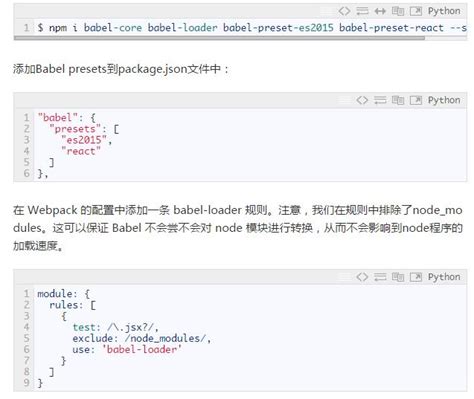Screen dimensions: 474x399
Task: Click "babel-loader" in the npm command
Action: [x=183, y=28]
